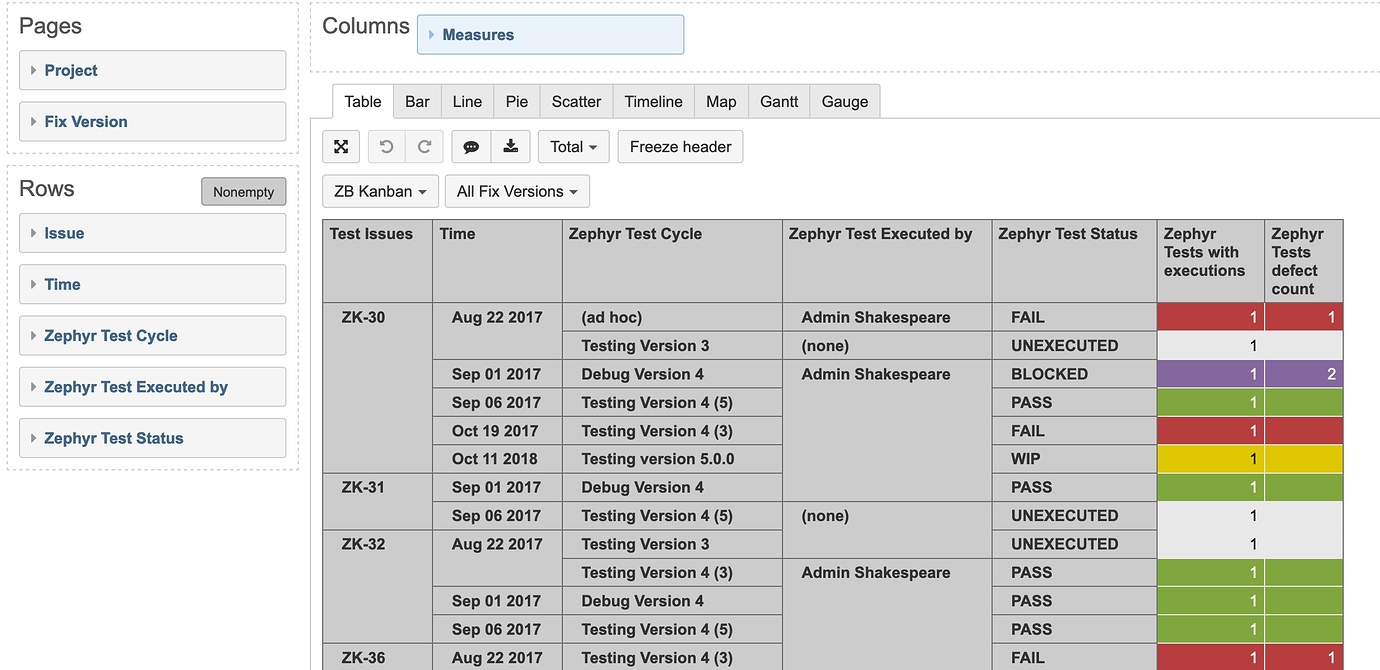Switch to the Gantt chart tab
Image resolution: width=1380 pixels, height=670 pixels.
coord(778,101)
